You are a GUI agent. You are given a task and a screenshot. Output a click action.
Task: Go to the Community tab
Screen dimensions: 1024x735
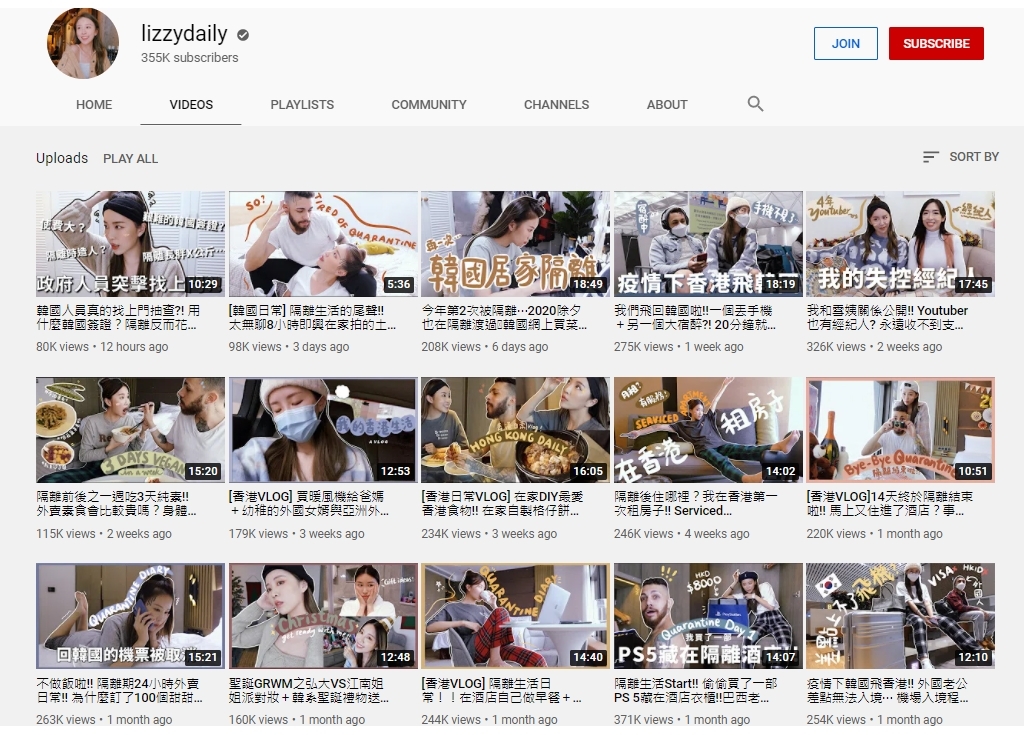429,104
